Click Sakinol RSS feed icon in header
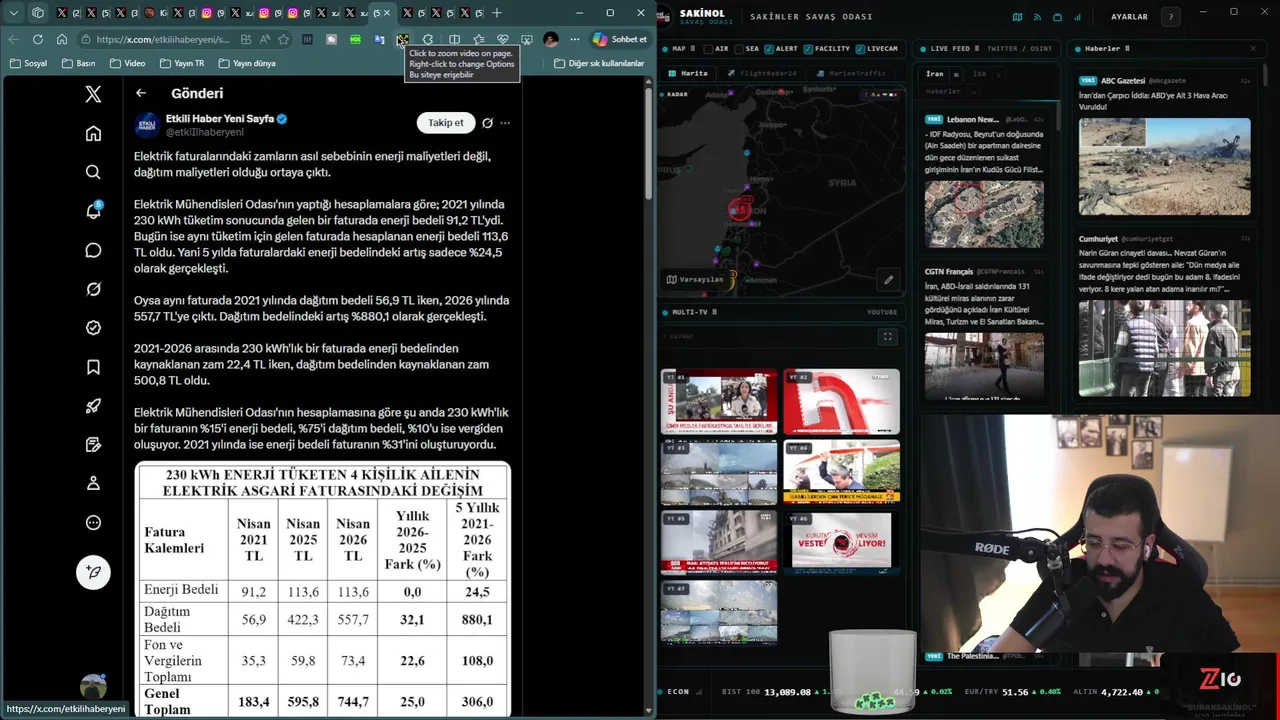This screenshot has height=720, width=1280. [1037, 17]
